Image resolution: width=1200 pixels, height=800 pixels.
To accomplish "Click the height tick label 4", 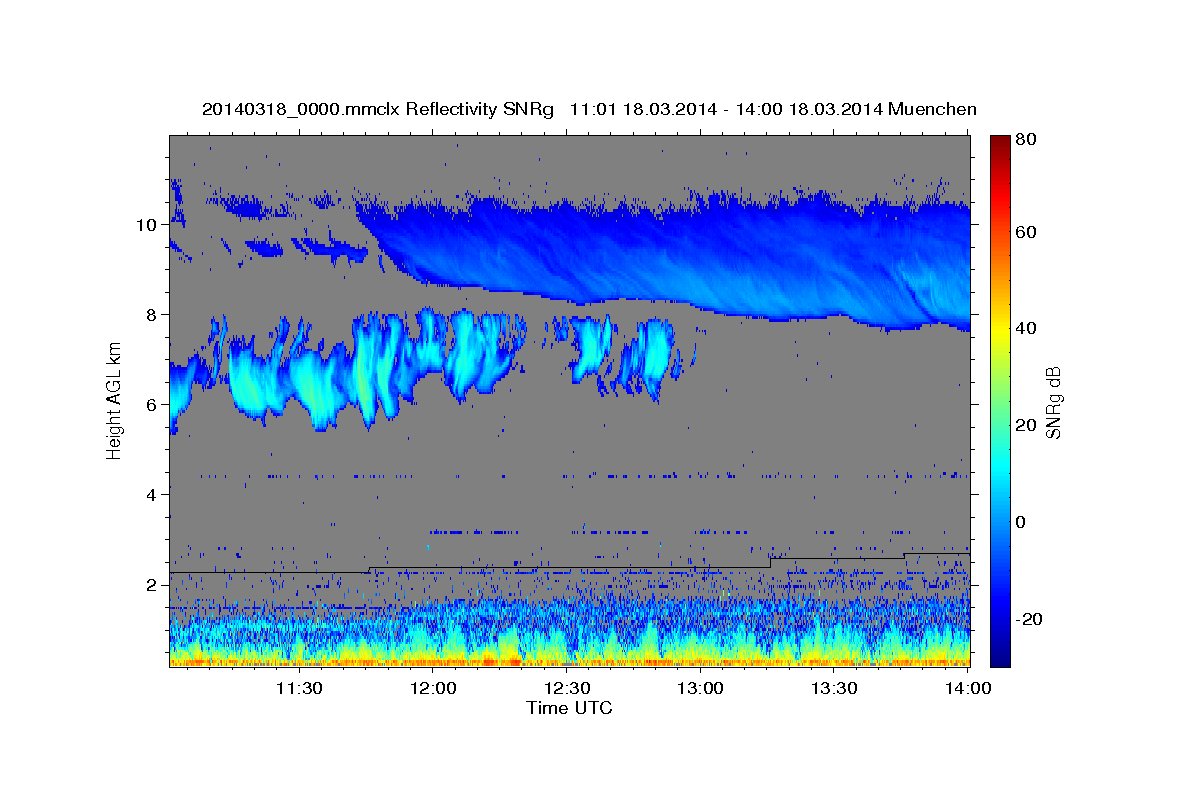I will (x=152, y=495).
